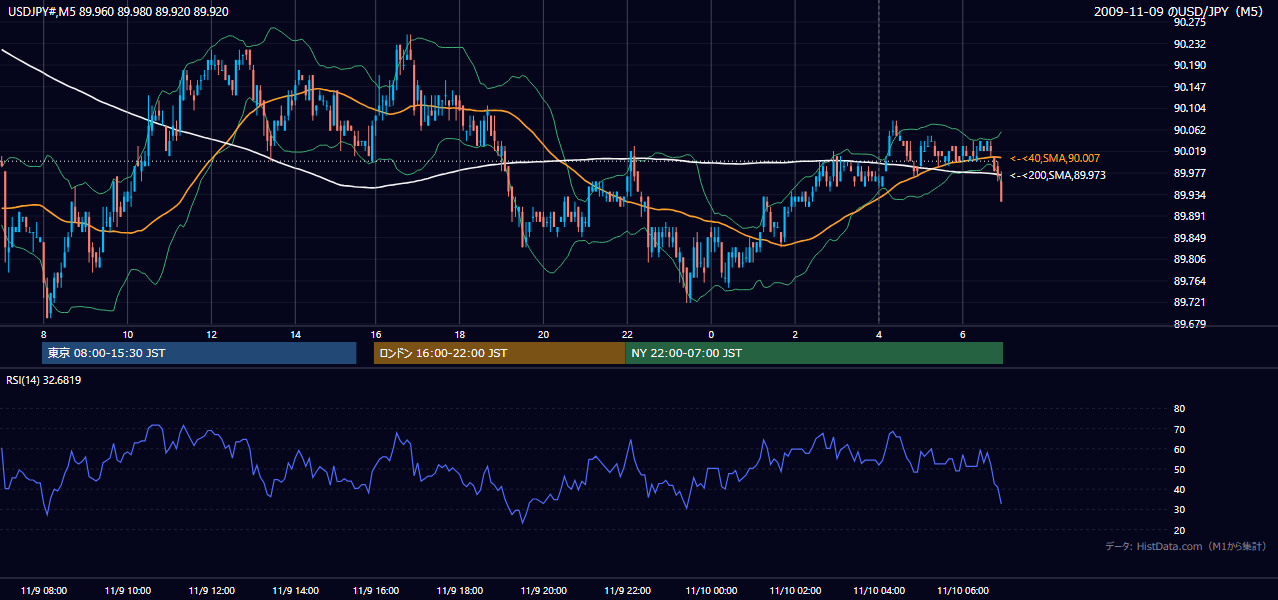Click the price axis value 89.721

click(1189, 302)
